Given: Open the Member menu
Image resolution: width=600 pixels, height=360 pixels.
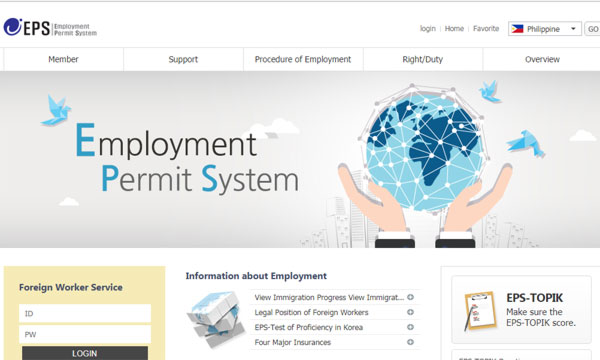Looking at the screenshot, I should pyautogui.click(x=64, y=59).
